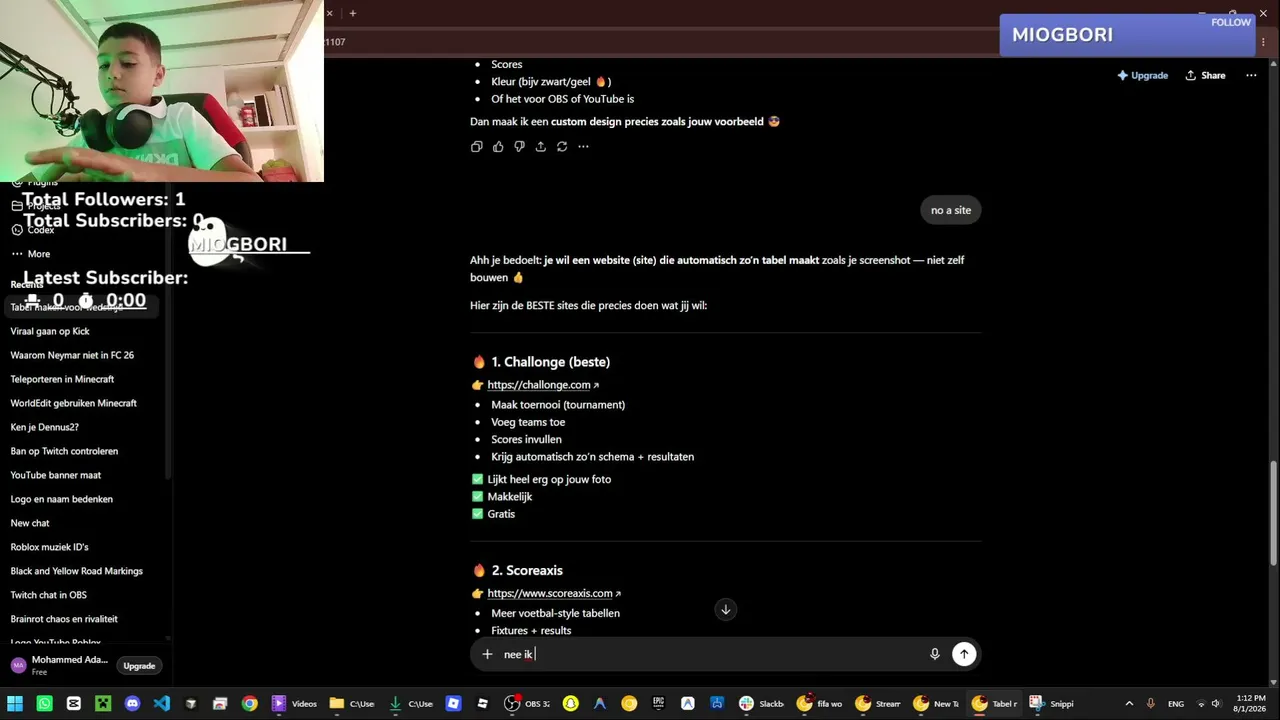
Task: Click the plus attach button in the composer
Action: coord(487,654)
